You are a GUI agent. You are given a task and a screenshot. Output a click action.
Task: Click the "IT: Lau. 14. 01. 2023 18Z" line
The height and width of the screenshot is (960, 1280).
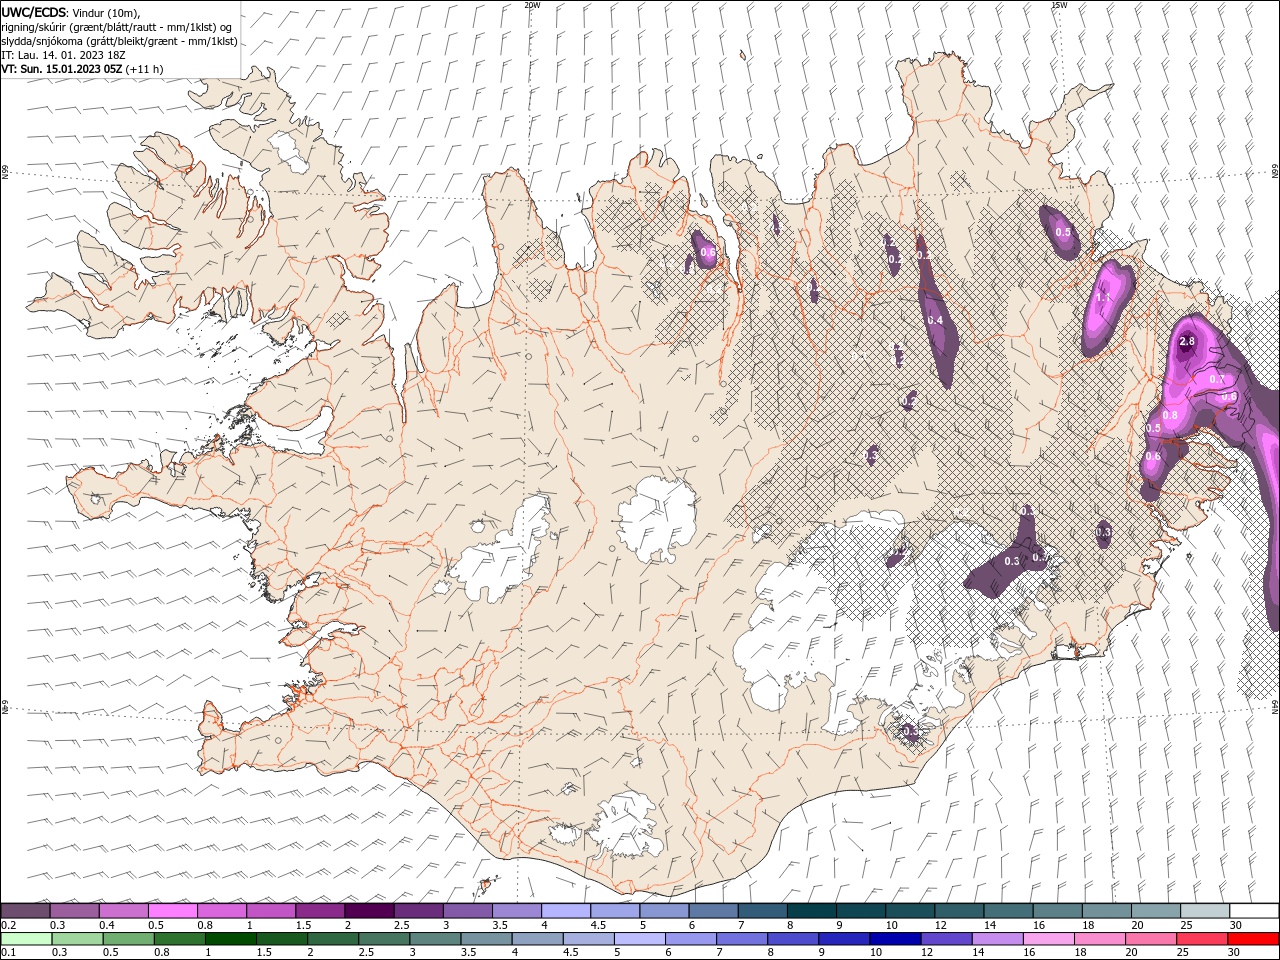click(x=63, y=55)
